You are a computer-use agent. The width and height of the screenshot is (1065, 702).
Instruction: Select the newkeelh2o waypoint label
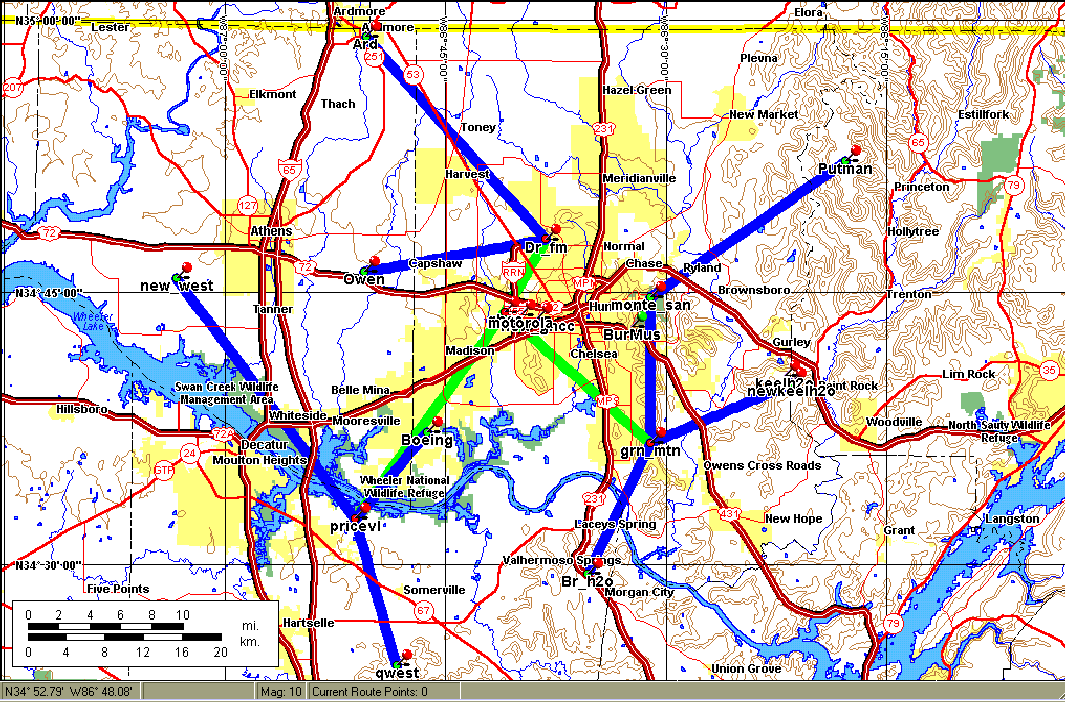[x=791, y=392]
